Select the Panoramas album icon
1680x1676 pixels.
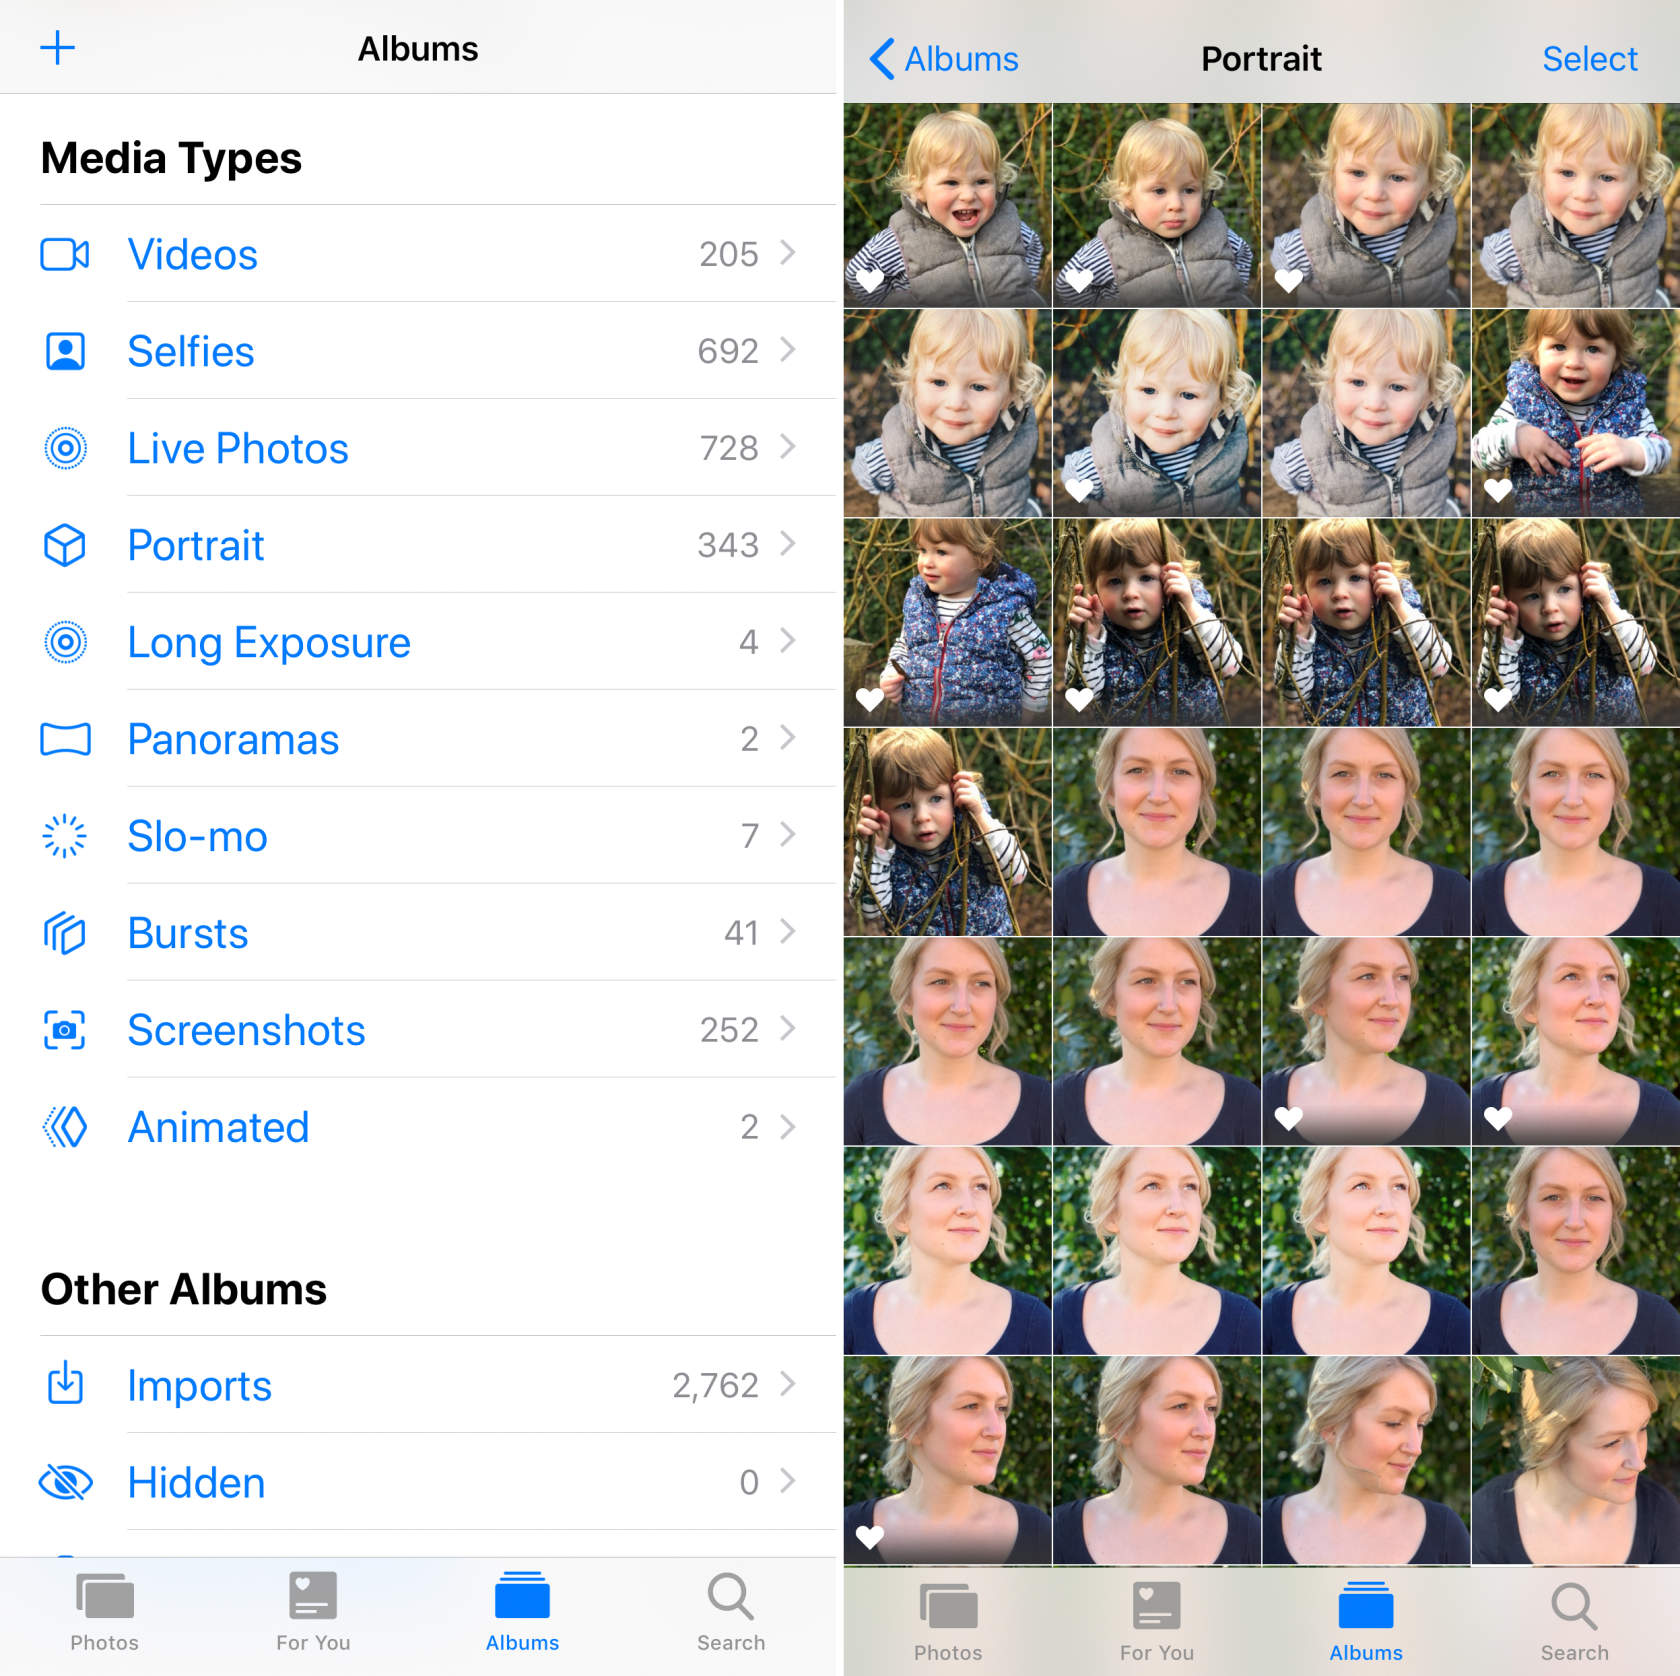point(65,740)
